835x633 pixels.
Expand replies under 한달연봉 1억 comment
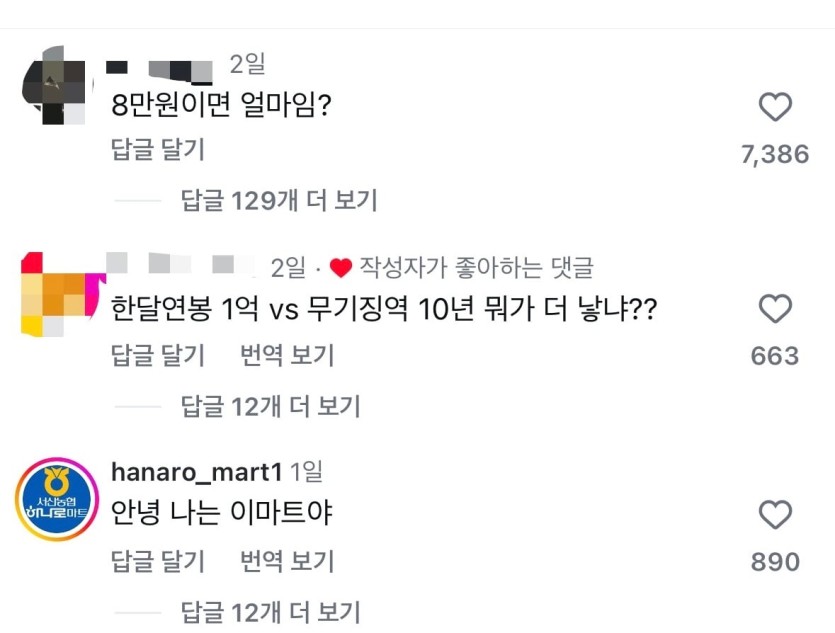pyautogui.click(x=271, y=407)
